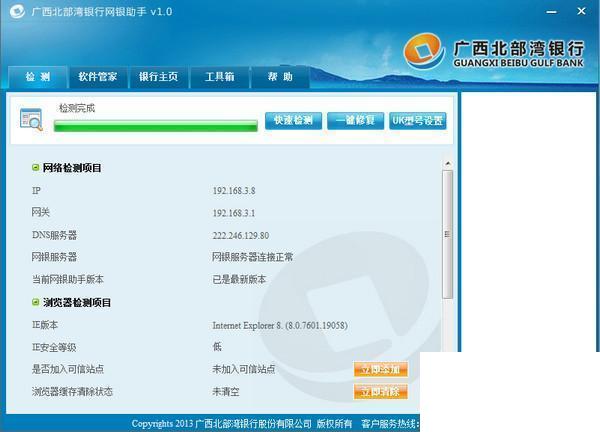The width and height of the screenshot is (600, 432).
Task: Click the scrollbar up arrow
Action: click(448, 164)
